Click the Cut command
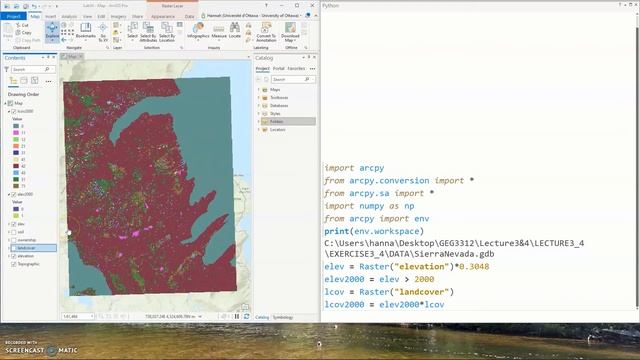Viewport: 640px width, 360px height. [x=22, y=25]
